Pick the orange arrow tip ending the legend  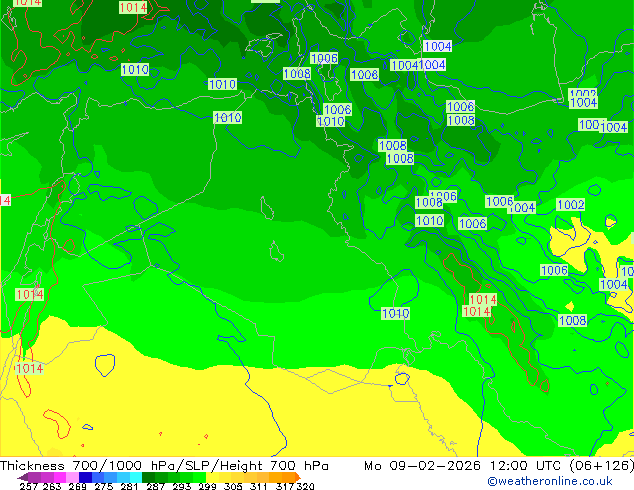298,477
